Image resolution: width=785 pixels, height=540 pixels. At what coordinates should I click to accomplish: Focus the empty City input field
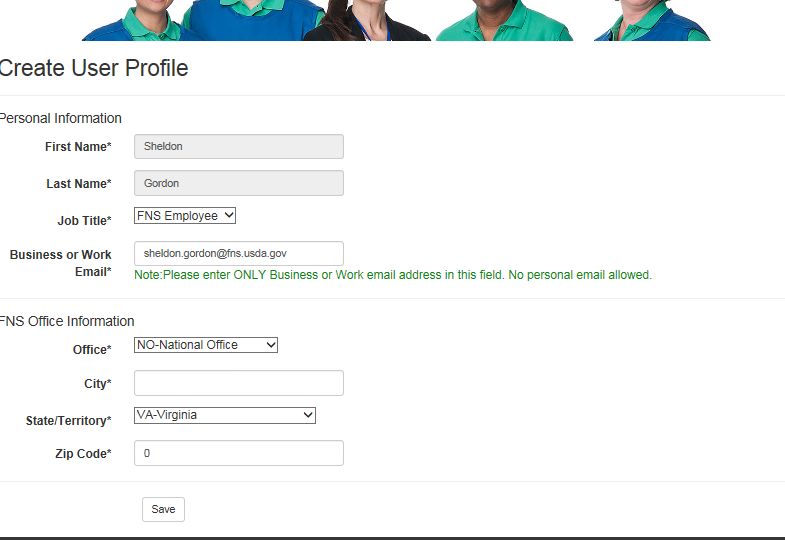point(239,383)
